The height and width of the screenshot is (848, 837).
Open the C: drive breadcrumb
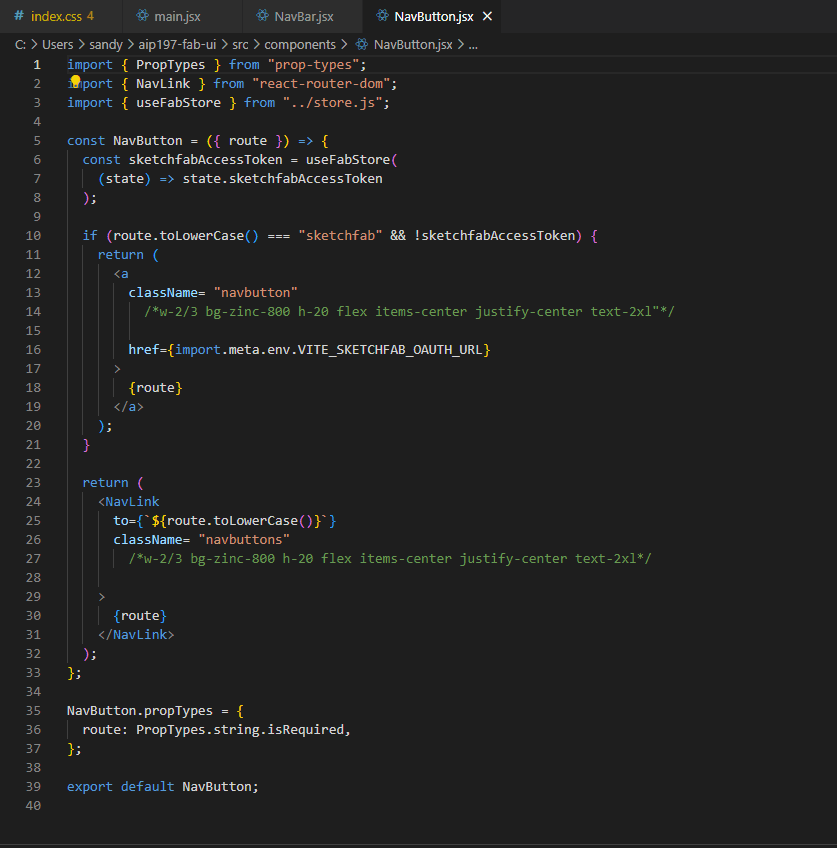click(20, 44)
